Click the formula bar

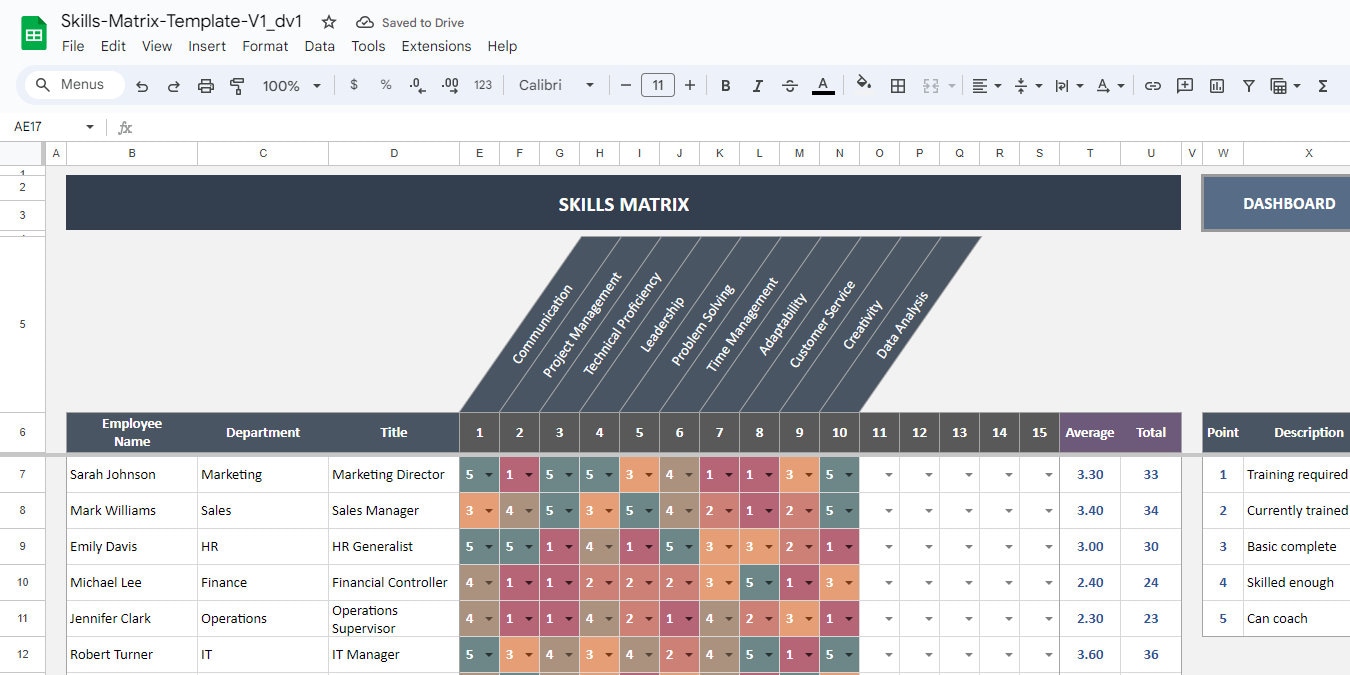click(x=740, y=127)
